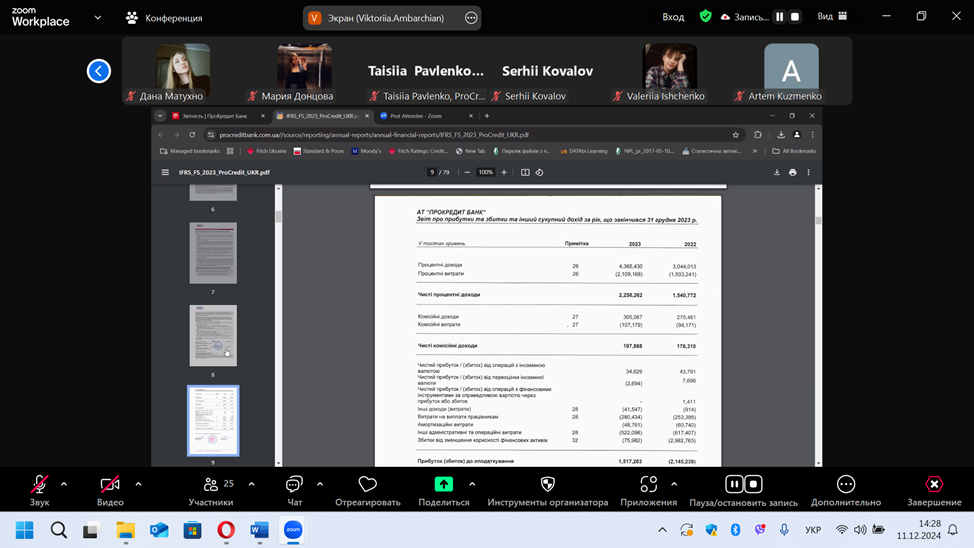Switch keyboard language УКР indicator
974x548 pixels.
812,530
